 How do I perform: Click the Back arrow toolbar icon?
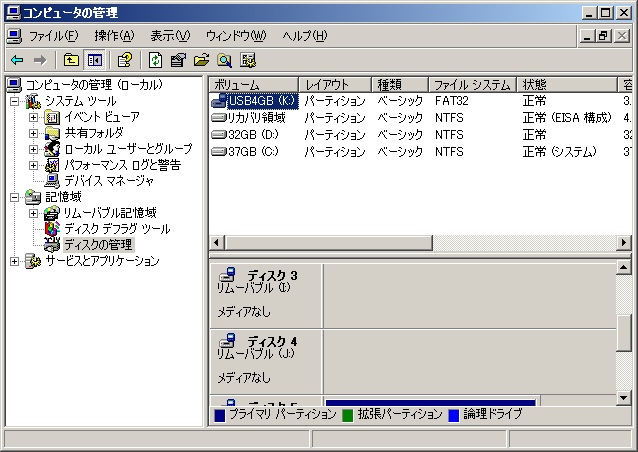[x=17, y=61]
